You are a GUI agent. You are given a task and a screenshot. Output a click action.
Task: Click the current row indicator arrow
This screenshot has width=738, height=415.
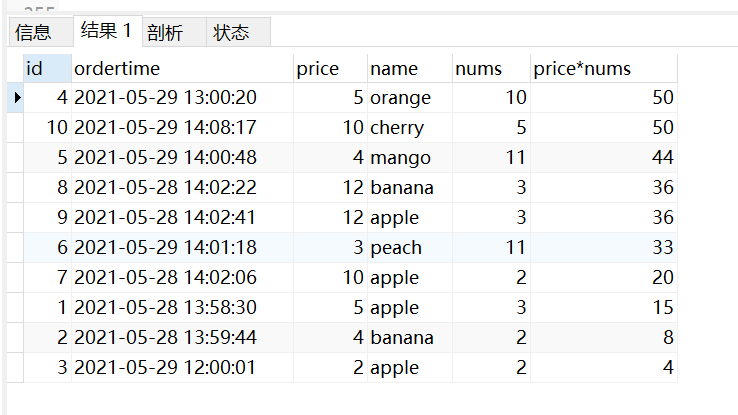click(17, 98)
